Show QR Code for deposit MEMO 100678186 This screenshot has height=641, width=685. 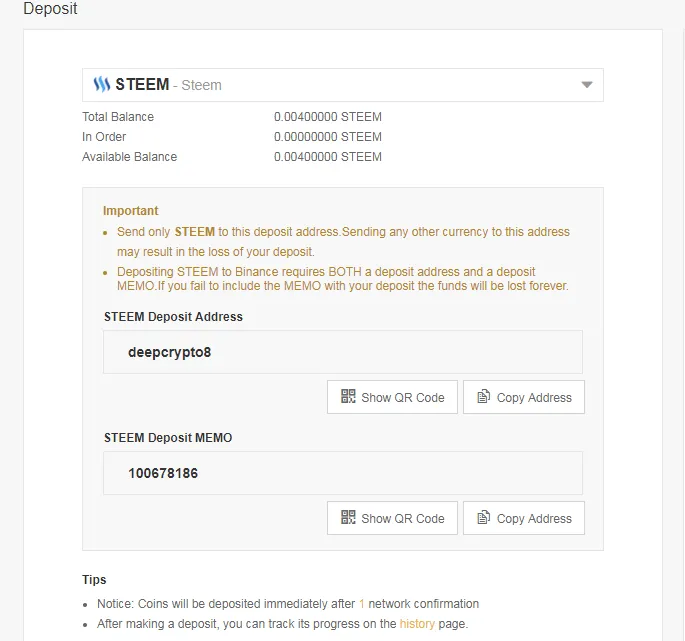[x=392, y=518]
